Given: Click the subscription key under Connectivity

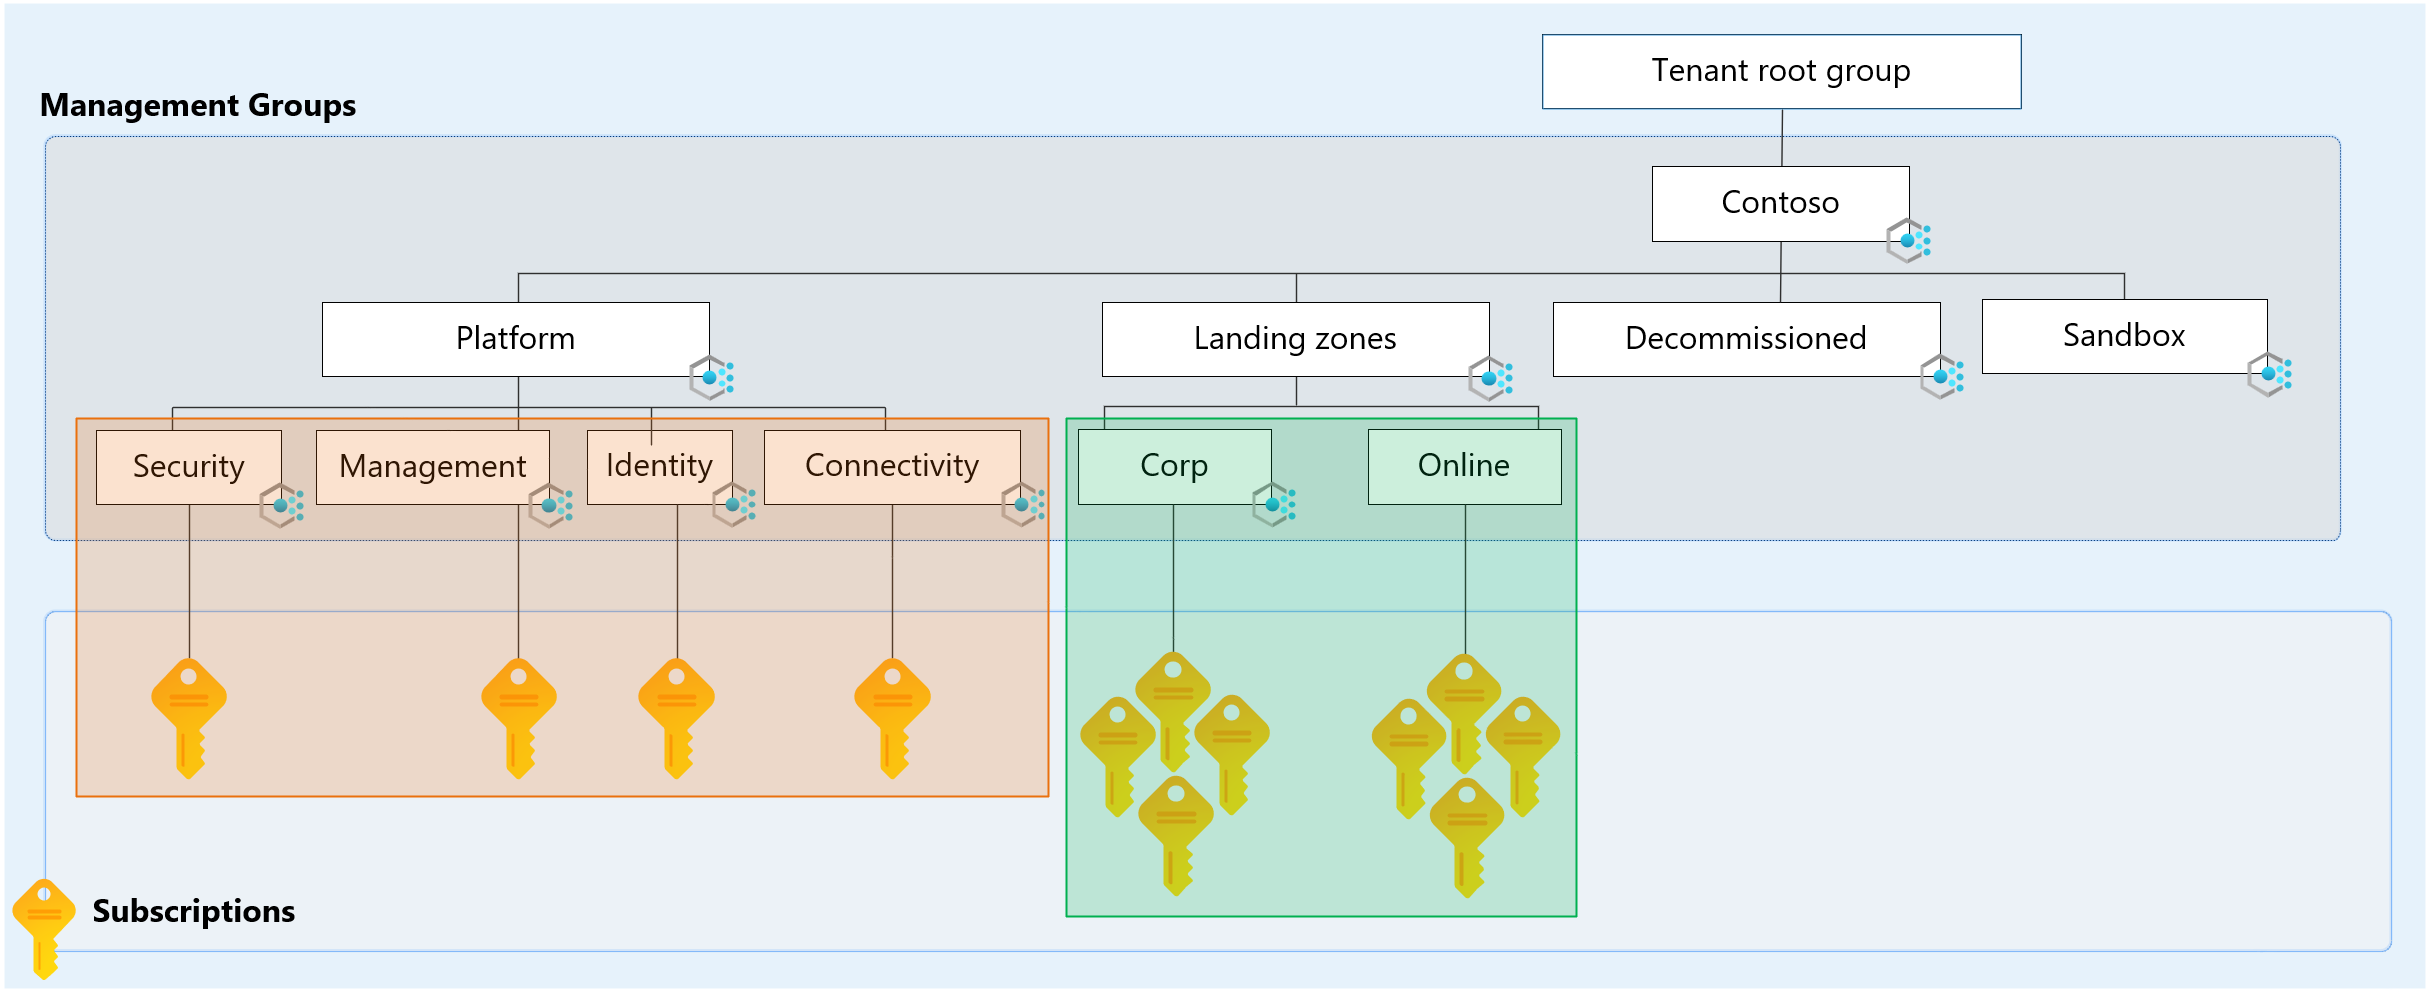Looking at the screenshot, I should click(x=893, y=717).
